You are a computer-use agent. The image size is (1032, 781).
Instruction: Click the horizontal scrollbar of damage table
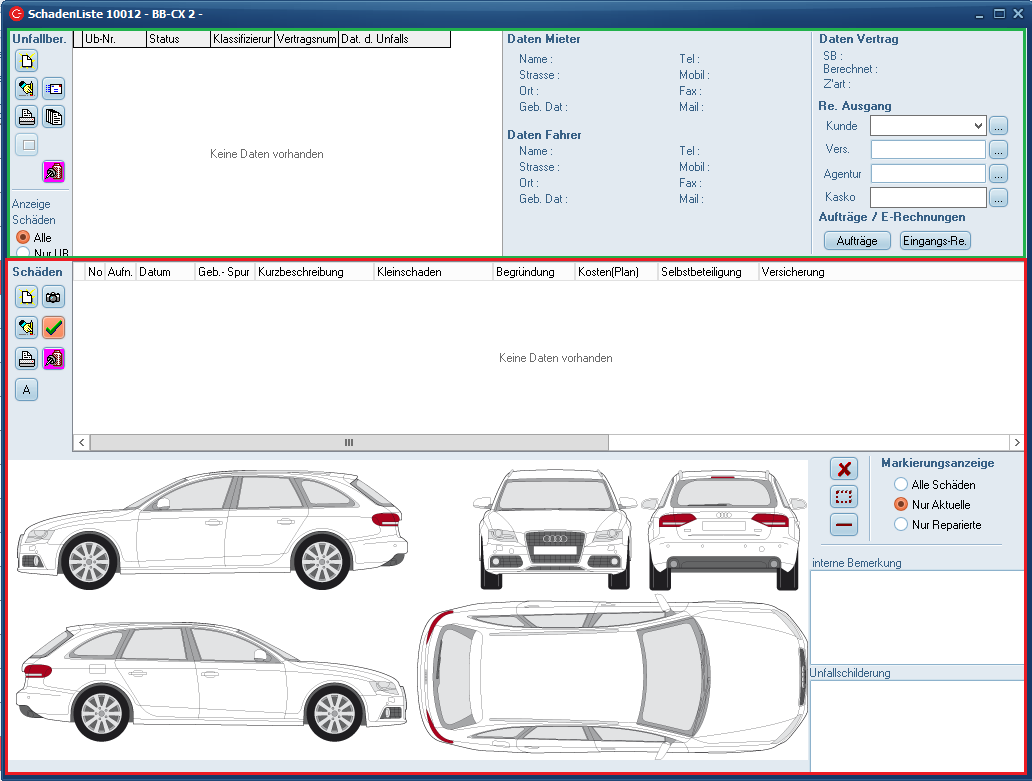pos(349,442)
